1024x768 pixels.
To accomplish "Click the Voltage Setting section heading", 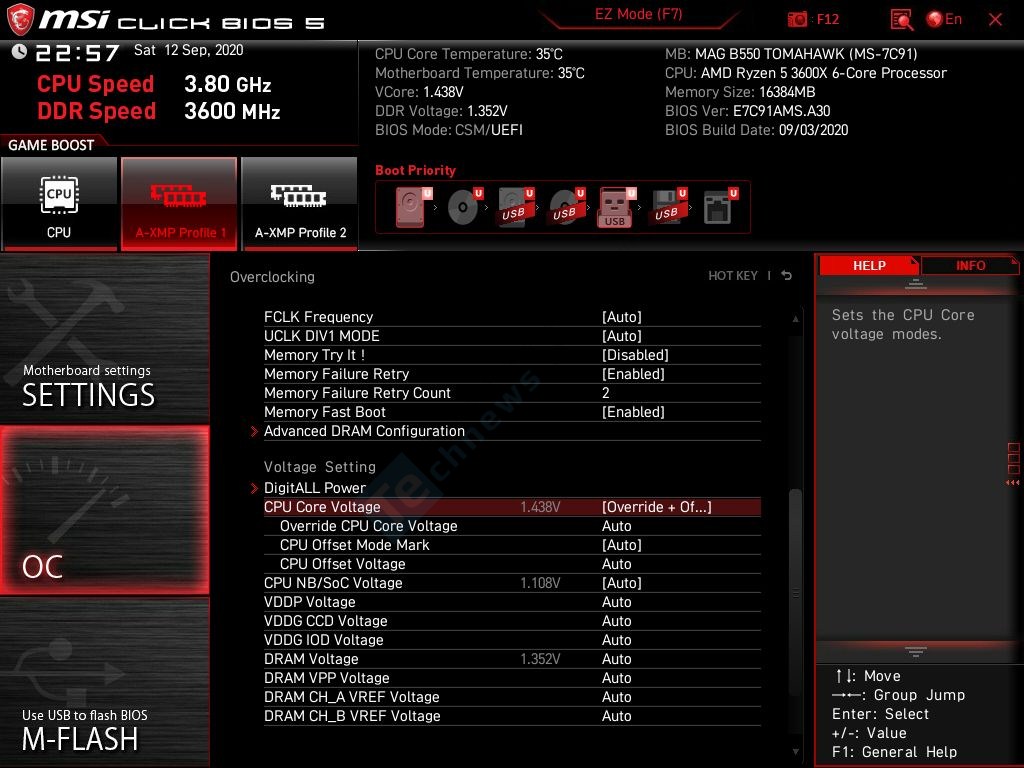I will click(320, 467).
